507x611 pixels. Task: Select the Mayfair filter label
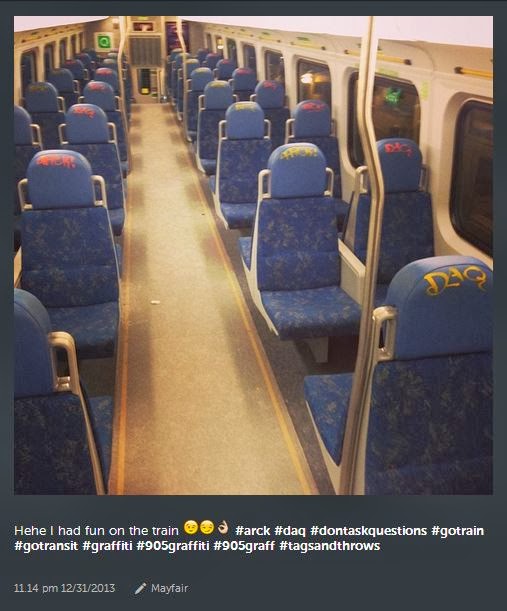click(169, 588)
